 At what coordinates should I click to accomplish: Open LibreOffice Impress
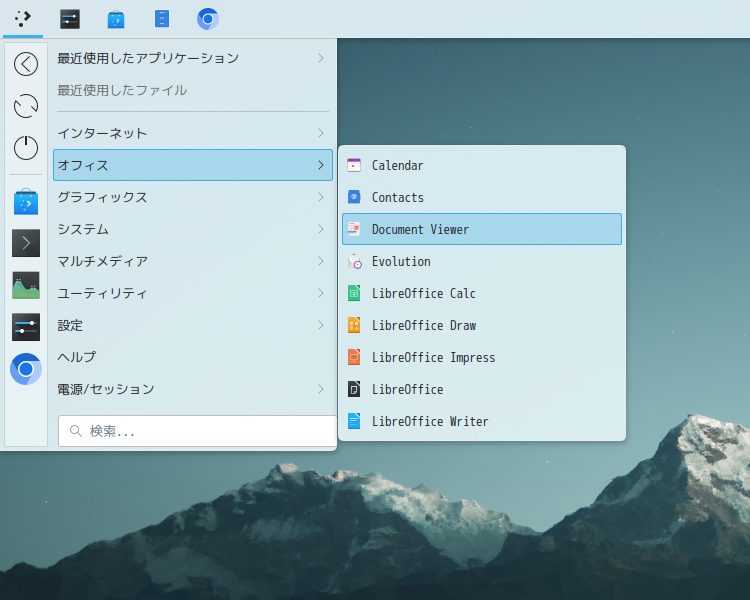(x=432, y=357)
